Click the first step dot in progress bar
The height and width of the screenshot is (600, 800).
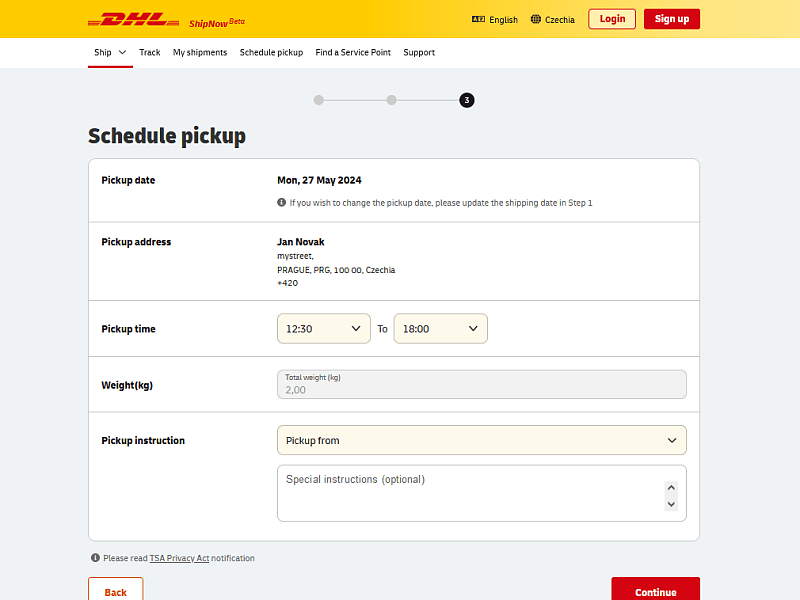318,100
